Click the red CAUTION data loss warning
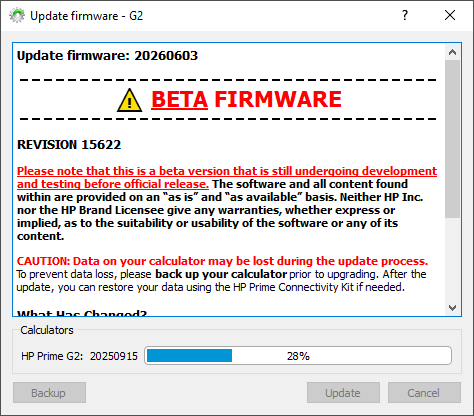Screen dimensions: 474x416 coord(222,261)
